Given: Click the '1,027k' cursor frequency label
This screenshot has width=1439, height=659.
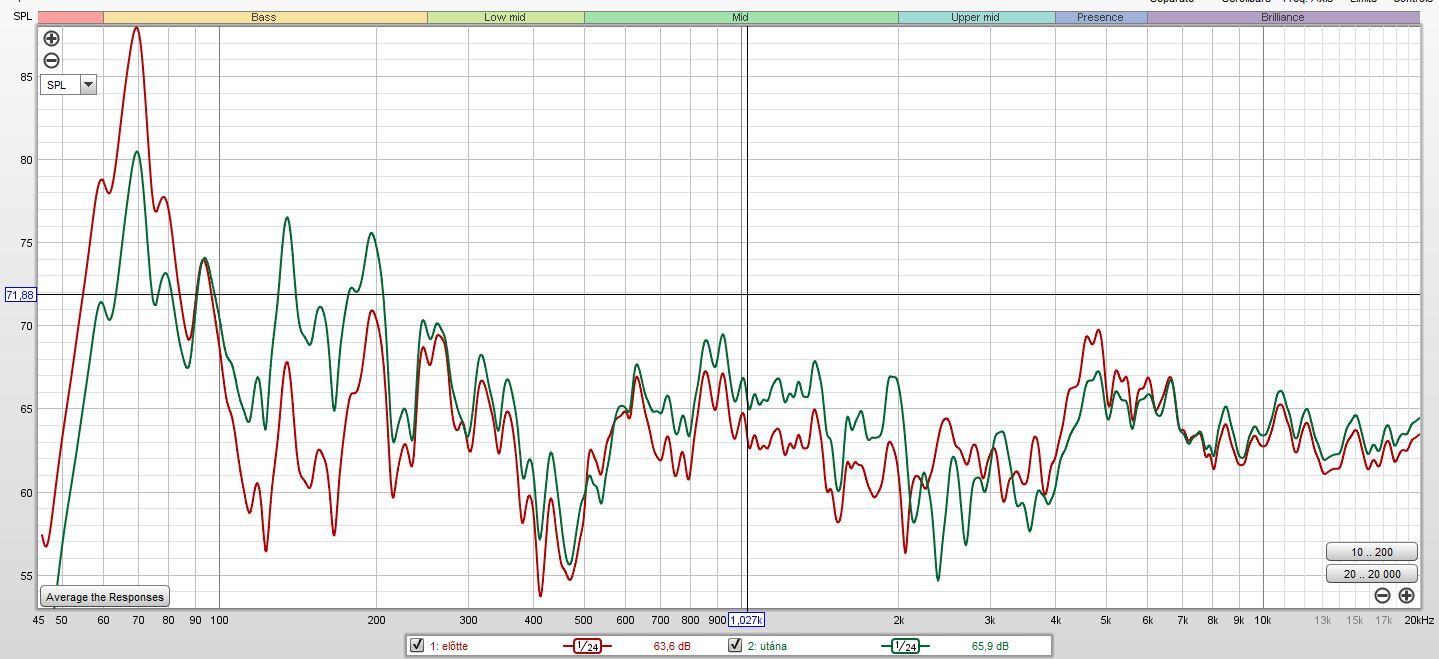Looking at the screenshot, I should point(746,620).
